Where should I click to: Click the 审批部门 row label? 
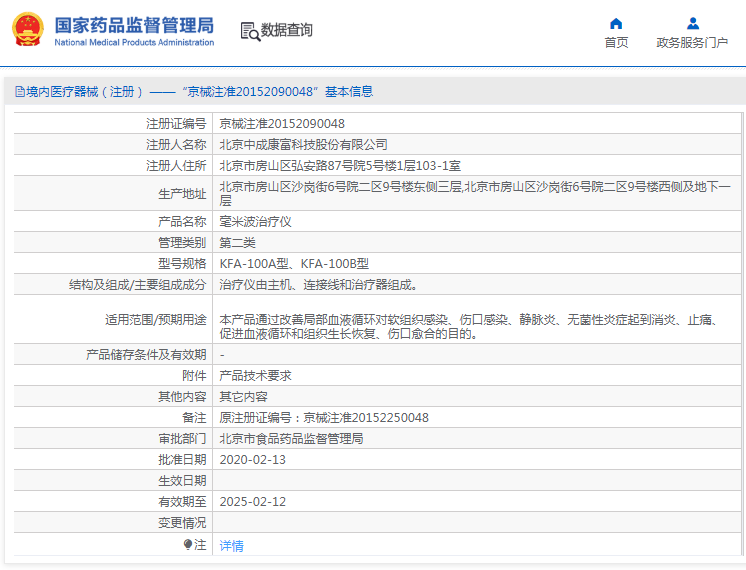182,438
